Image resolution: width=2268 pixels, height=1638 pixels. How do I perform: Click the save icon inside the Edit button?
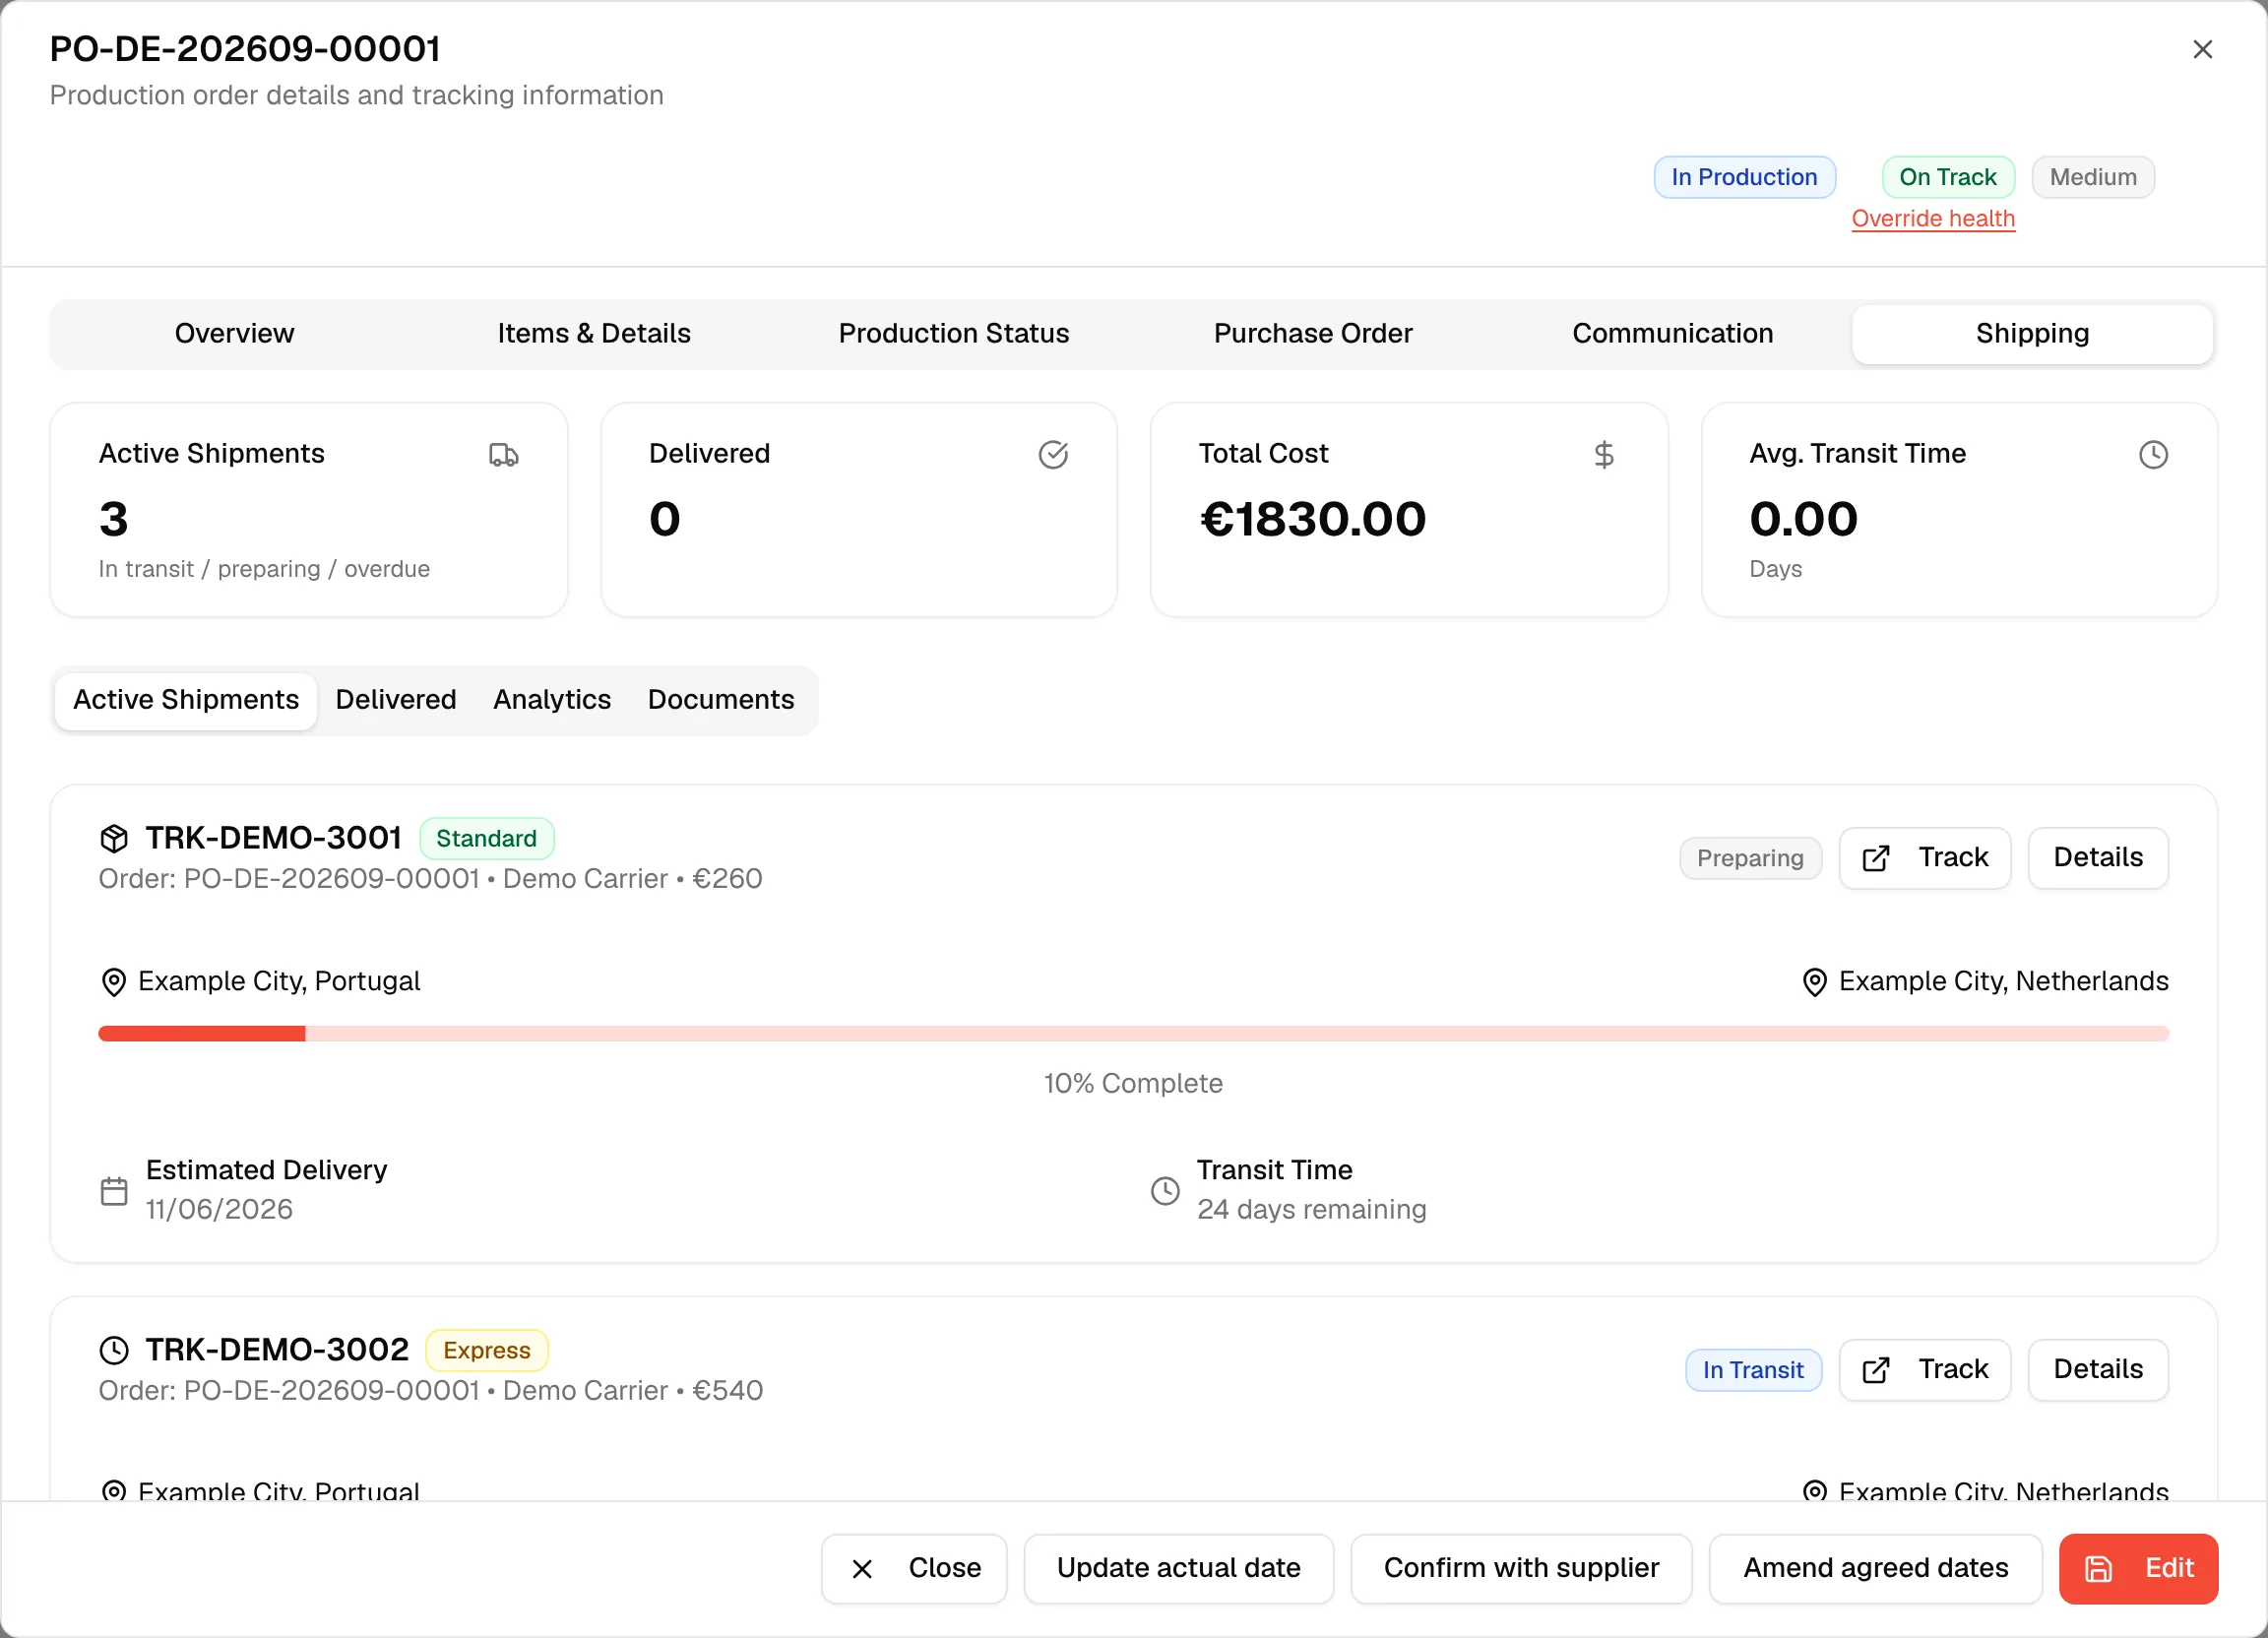click(2099, 1568)
